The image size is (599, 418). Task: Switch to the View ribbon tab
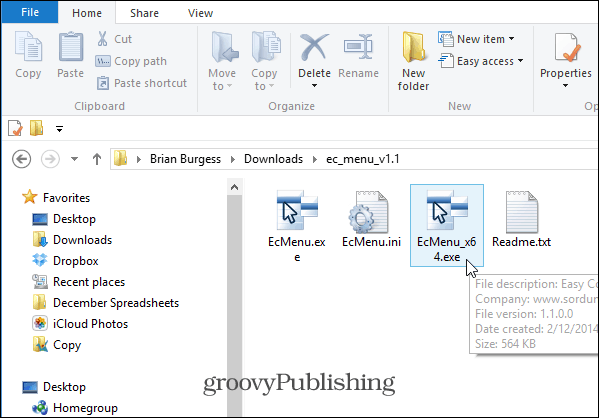click(x=200, y=13)
